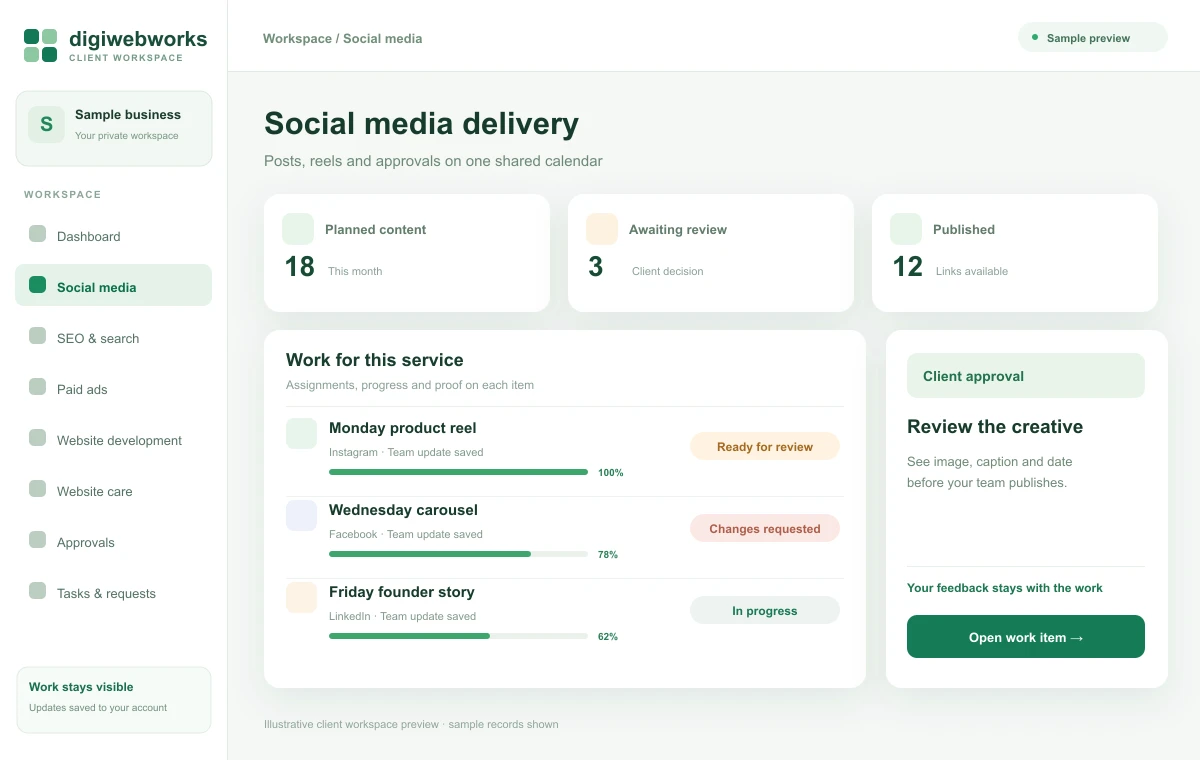Open the Approvals section
The image size is (1200, 760).
[113, 541]
